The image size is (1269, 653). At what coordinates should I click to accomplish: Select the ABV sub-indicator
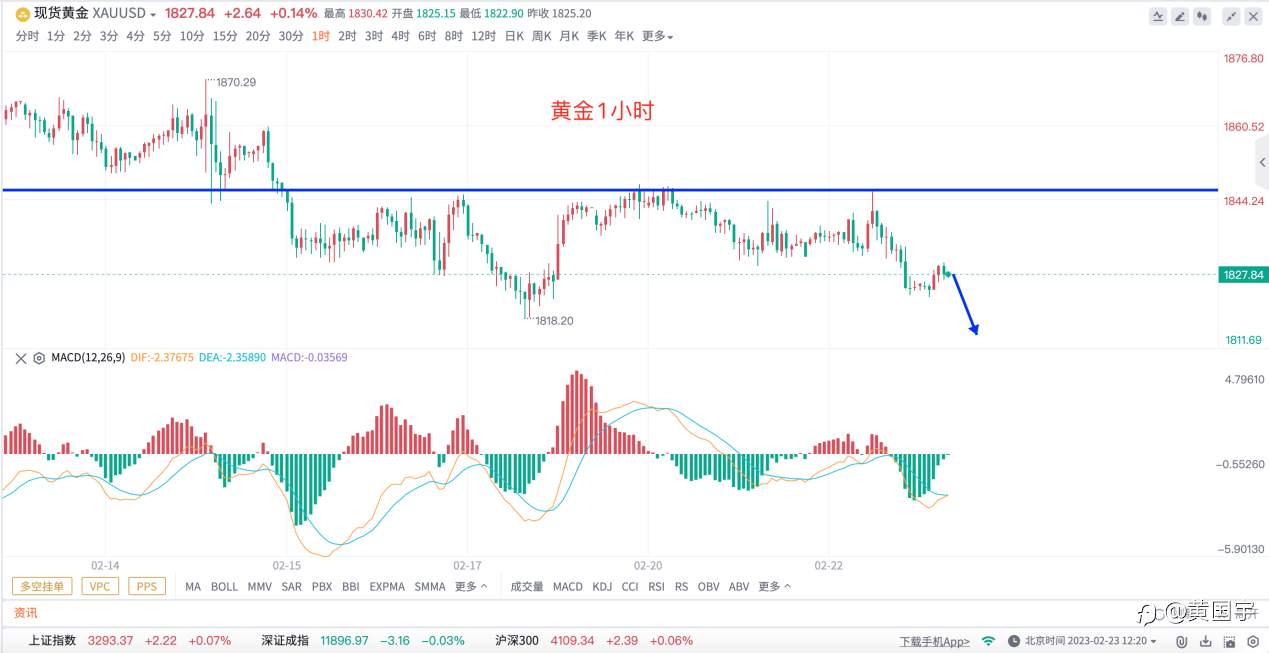(x=739, y=587)
